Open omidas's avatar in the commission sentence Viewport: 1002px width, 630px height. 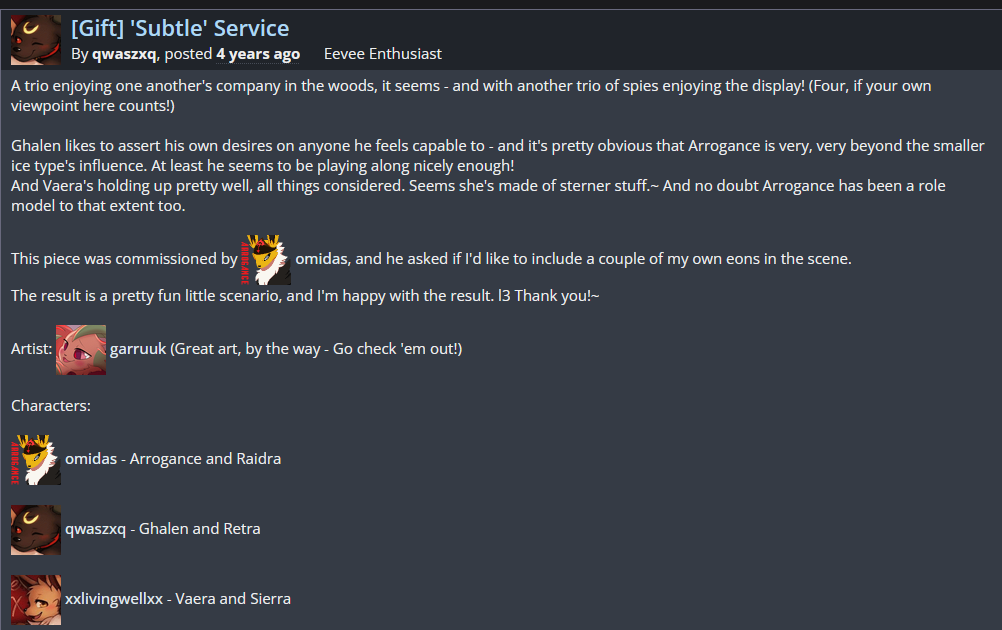266,260
